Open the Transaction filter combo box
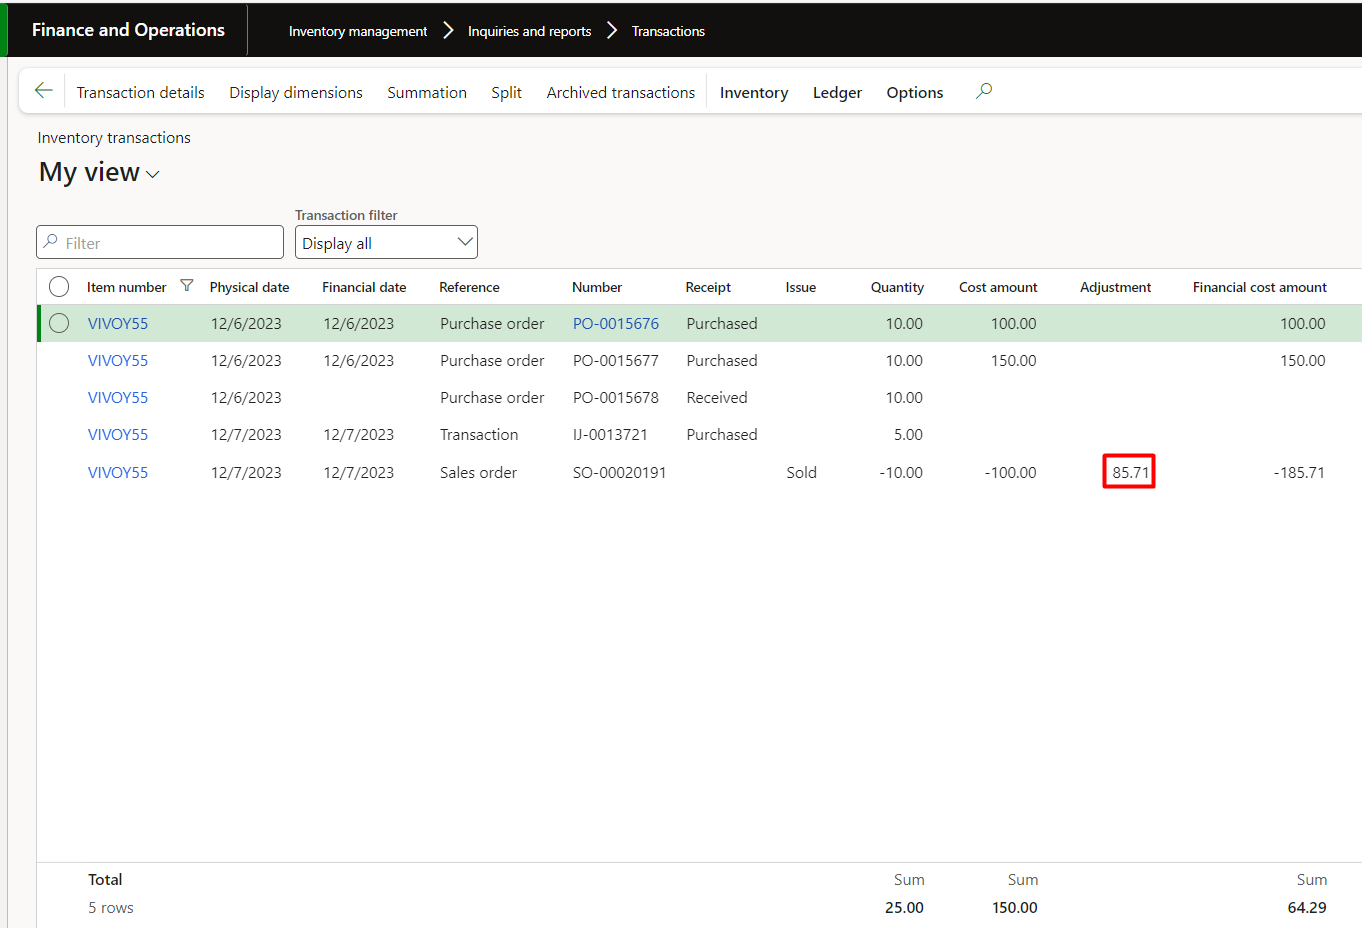 [386, 243]
